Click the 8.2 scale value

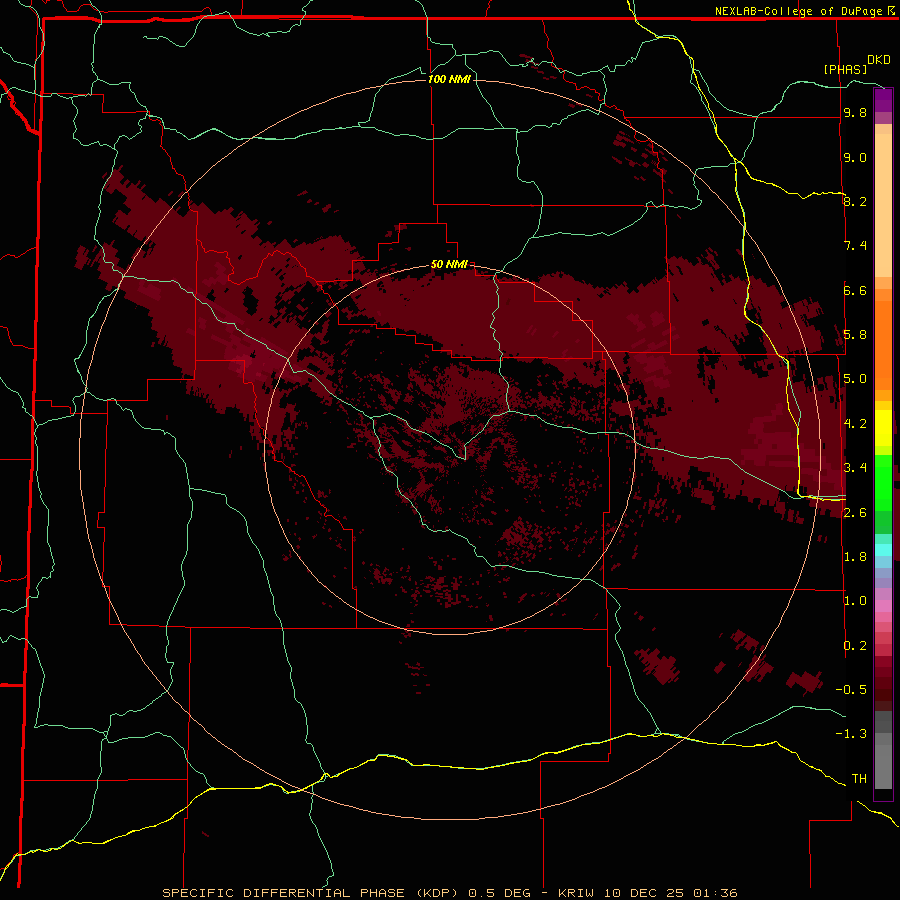pyautogui.click(x=855, y=201)
